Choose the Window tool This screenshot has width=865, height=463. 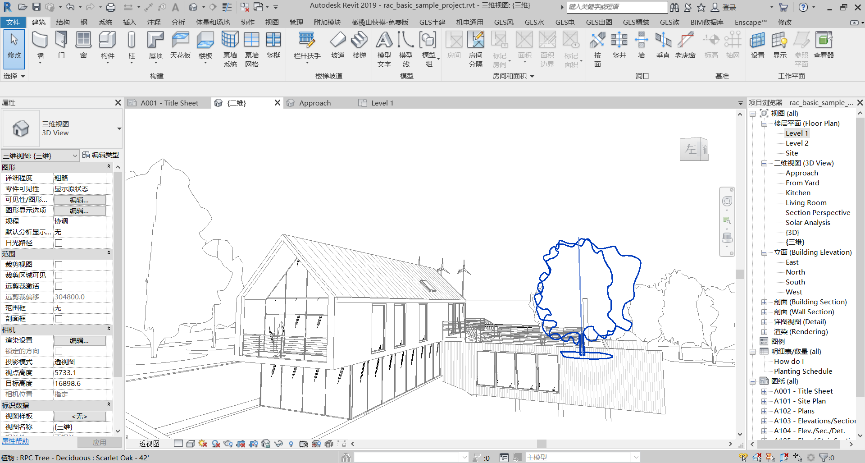tap(83, 45)
